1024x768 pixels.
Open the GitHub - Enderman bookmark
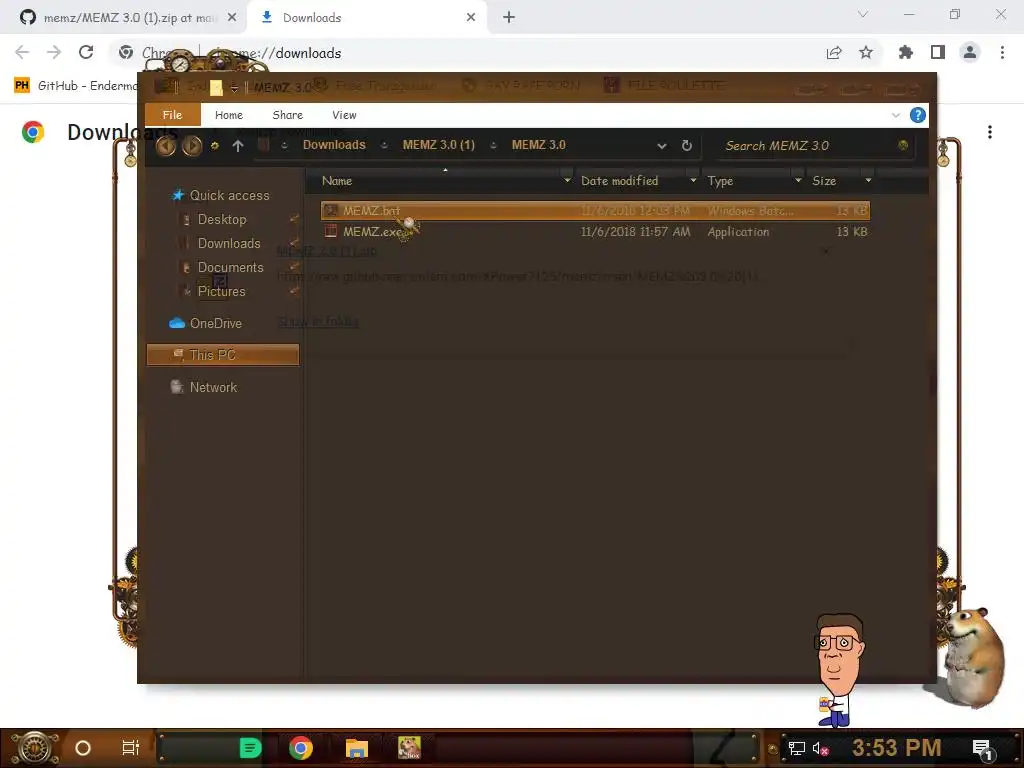76,86
